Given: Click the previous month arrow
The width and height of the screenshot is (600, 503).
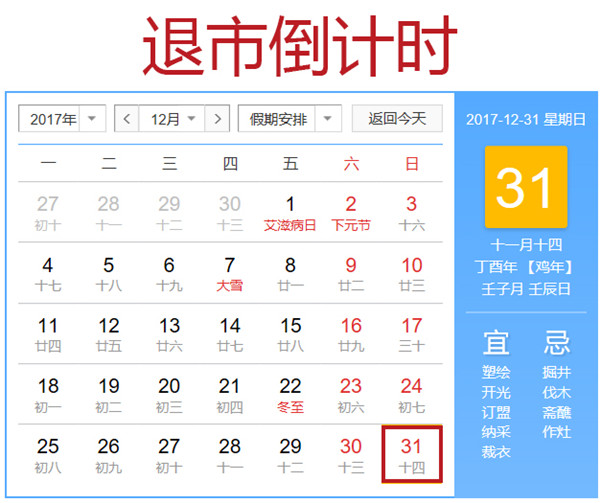Looking at the screenshot, I should click(x=127, y=119).
